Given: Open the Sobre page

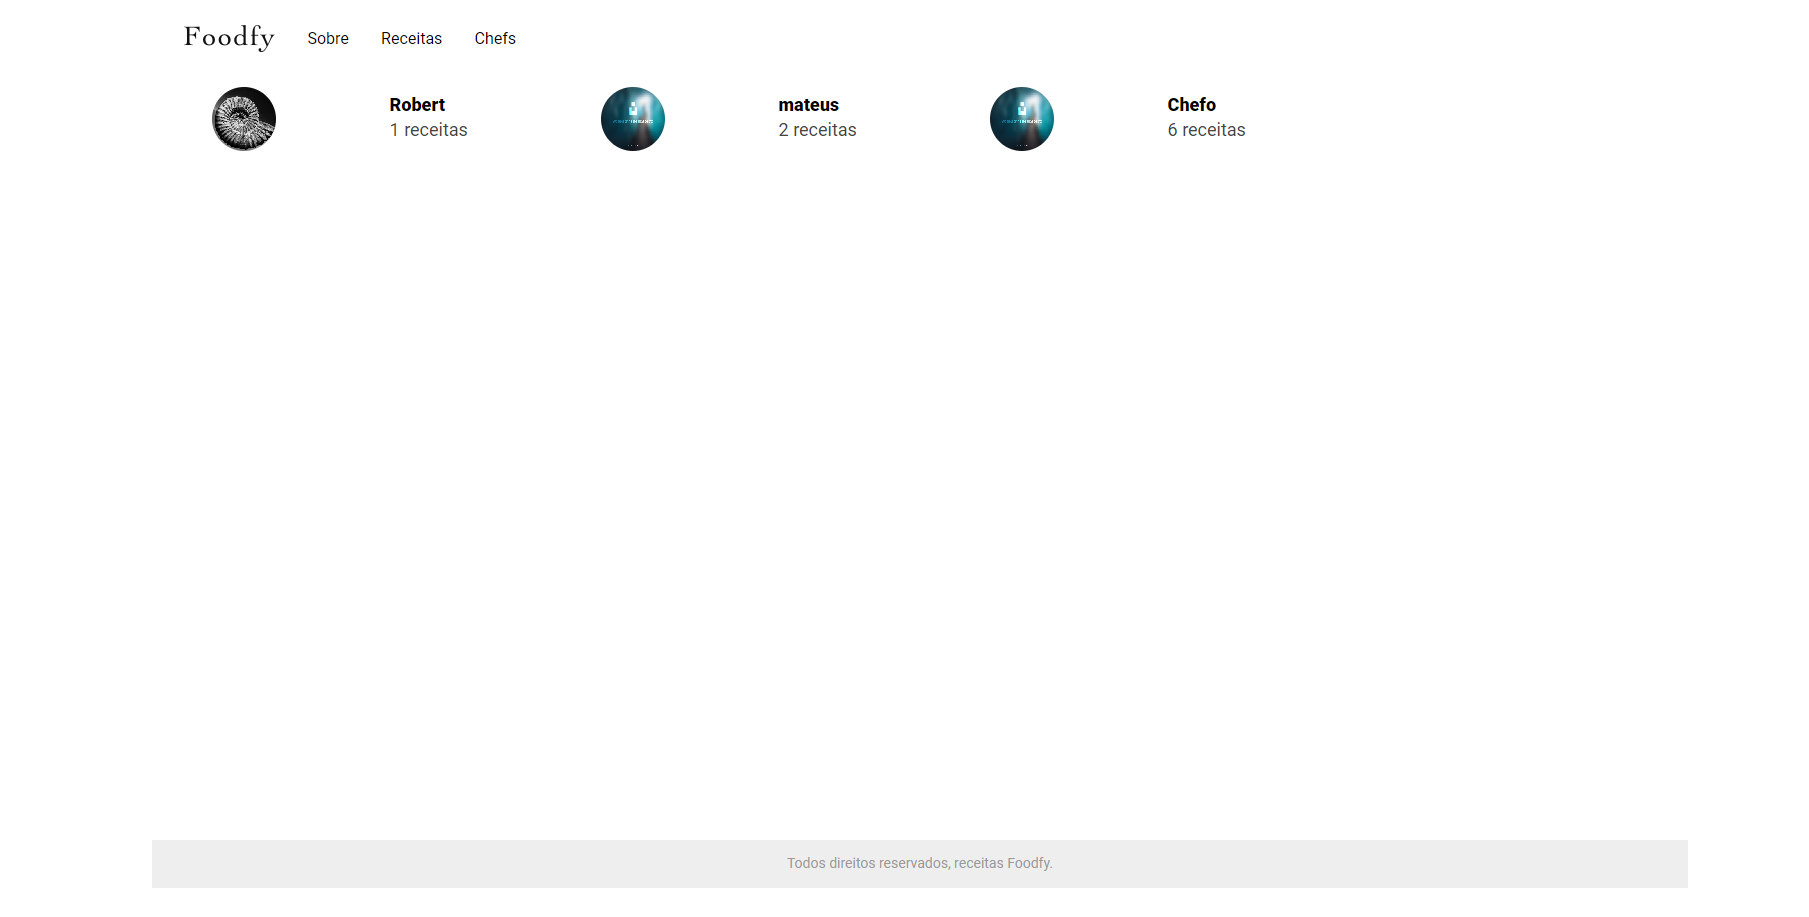Looking at the screenshot, I should pos(328,38).
